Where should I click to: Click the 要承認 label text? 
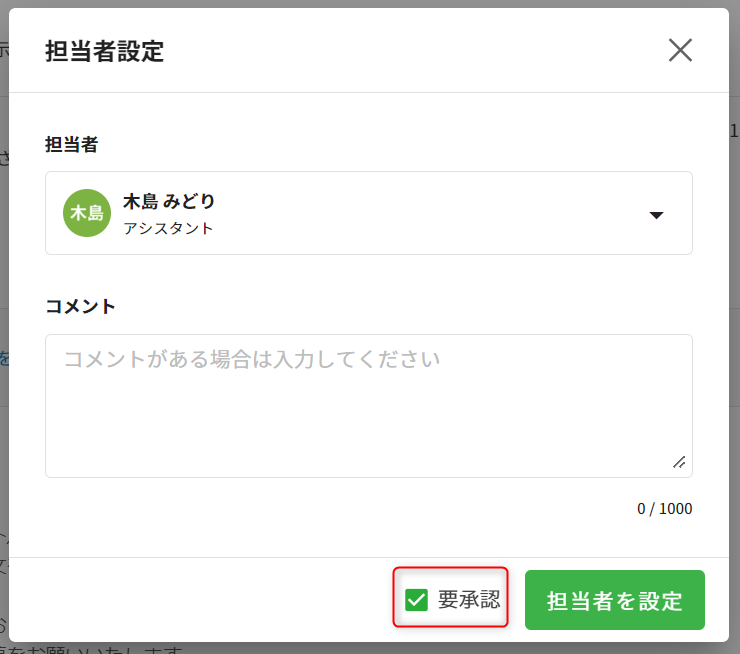[x=468, y=600]
